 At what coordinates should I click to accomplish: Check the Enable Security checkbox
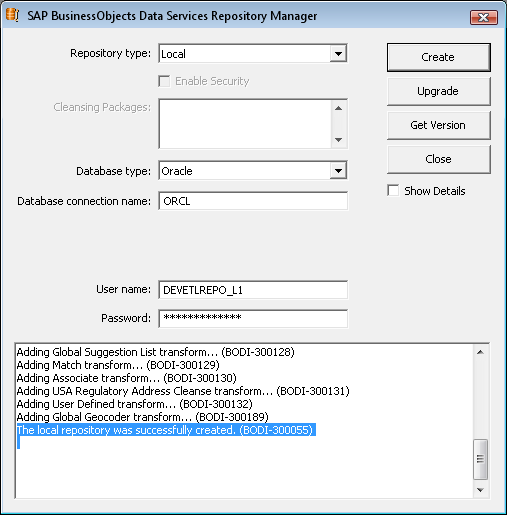[164, 81]
